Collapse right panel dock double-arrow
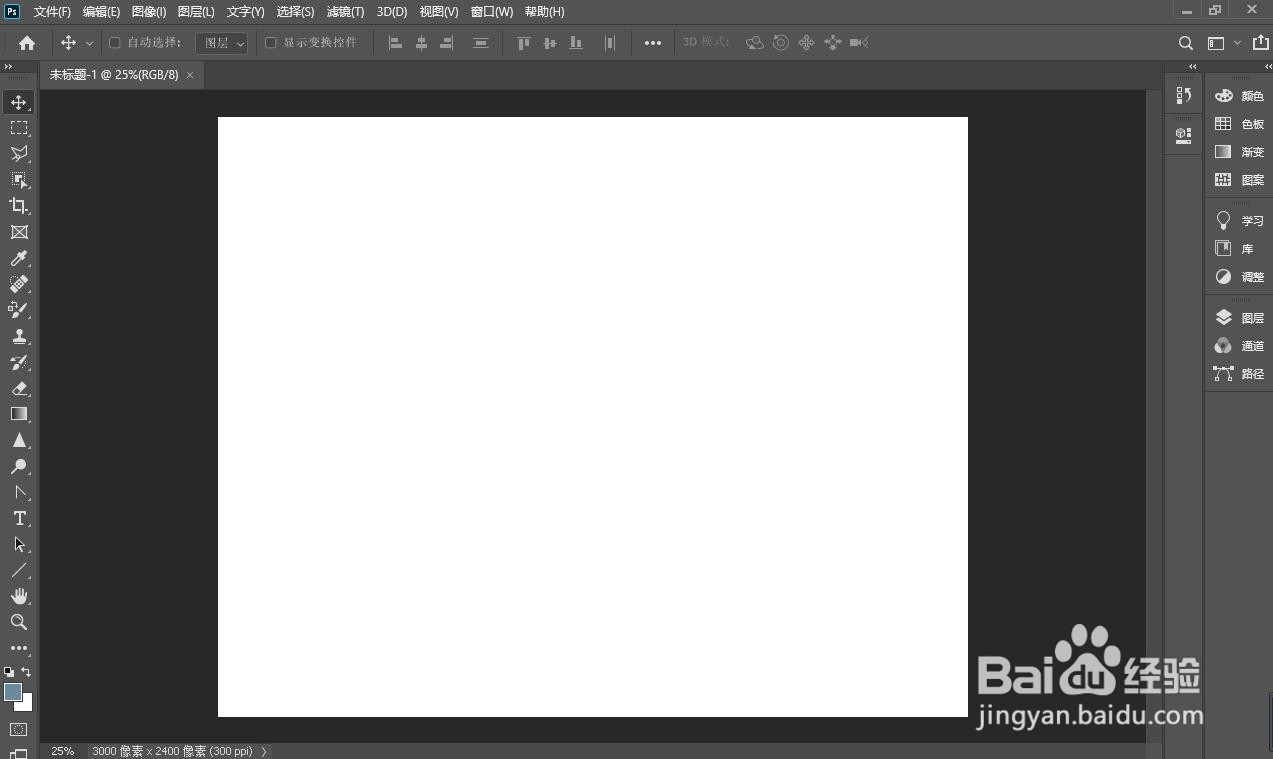Viewport: 1273px width, 759px height. tap(1268, 66)
